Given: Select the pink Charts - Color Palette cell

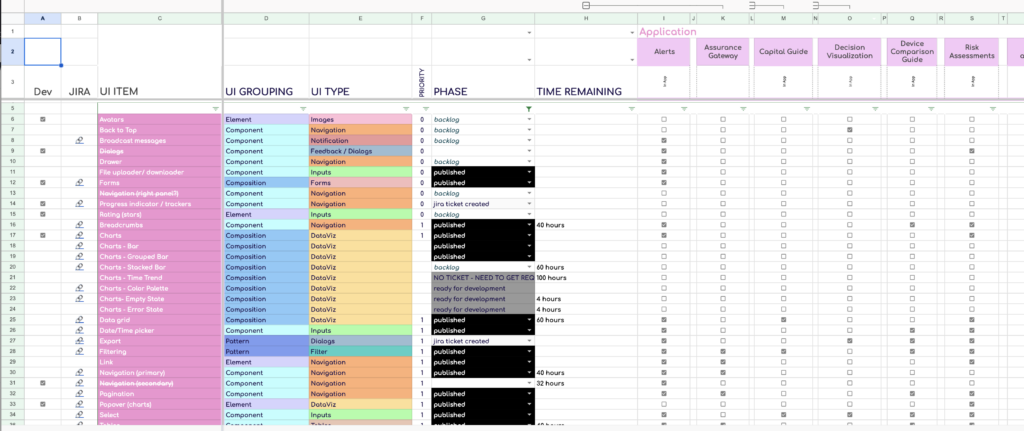Looking at the screenshot, I should coord(160,288).
